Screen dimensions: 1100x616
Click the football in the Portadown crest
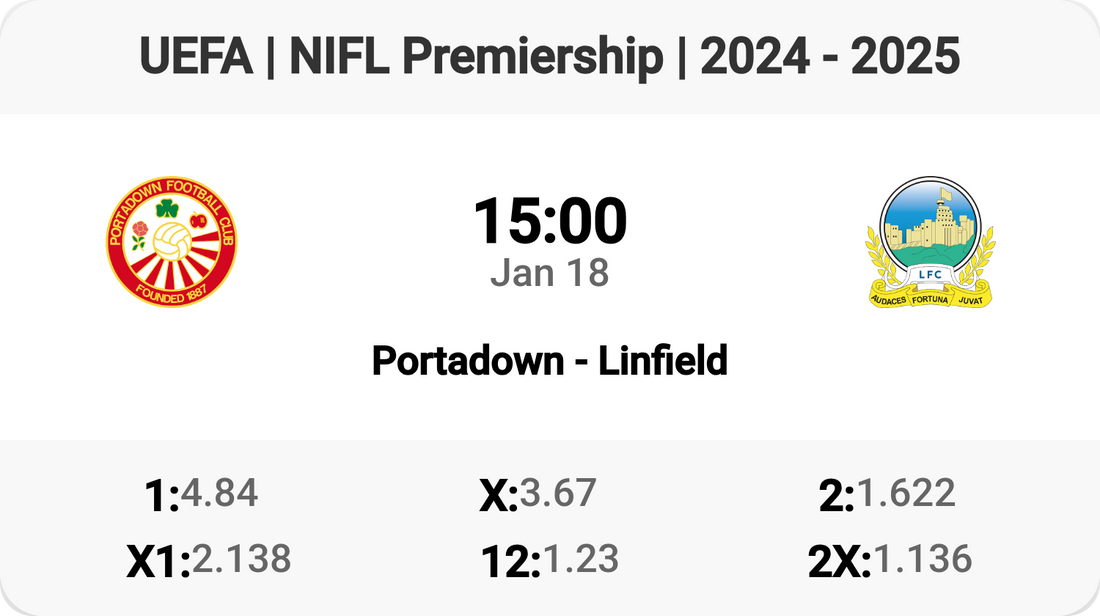(171, 239)
